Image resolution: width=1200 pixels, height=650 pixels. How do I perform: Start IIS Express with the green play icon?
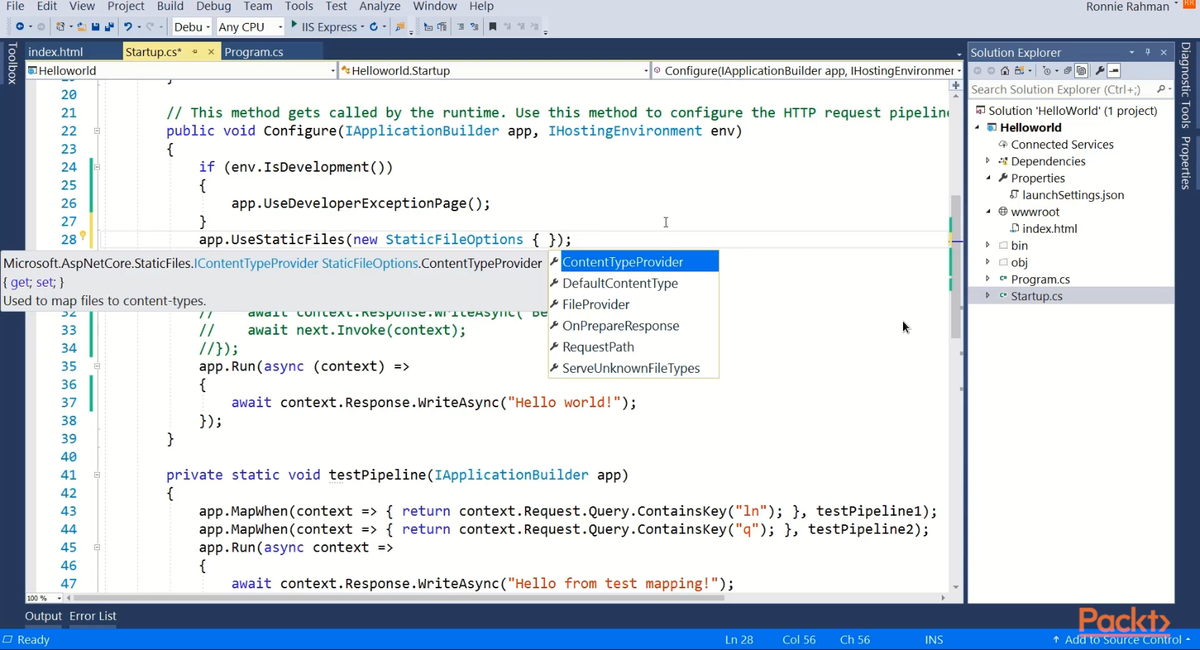[x=294, y=25]
